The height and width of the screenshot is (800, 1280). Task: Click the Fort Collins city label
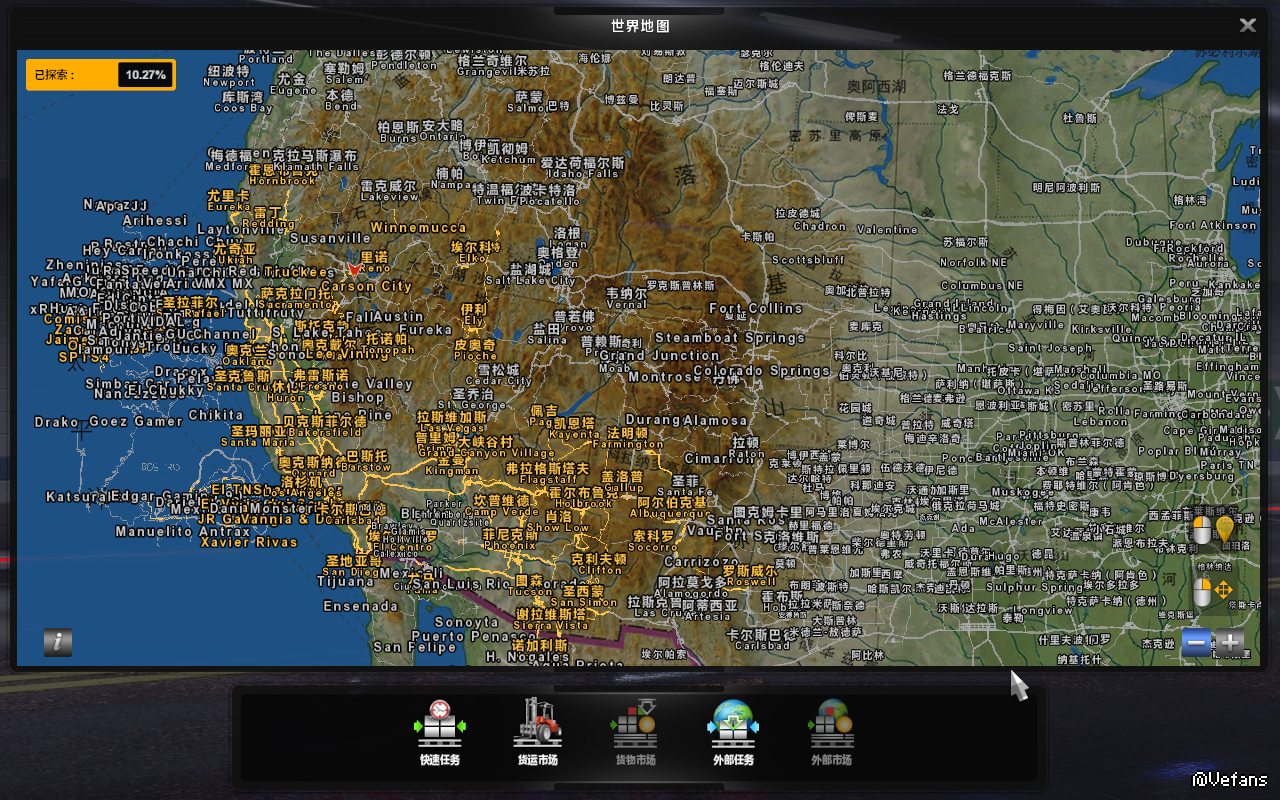point(755,309)
